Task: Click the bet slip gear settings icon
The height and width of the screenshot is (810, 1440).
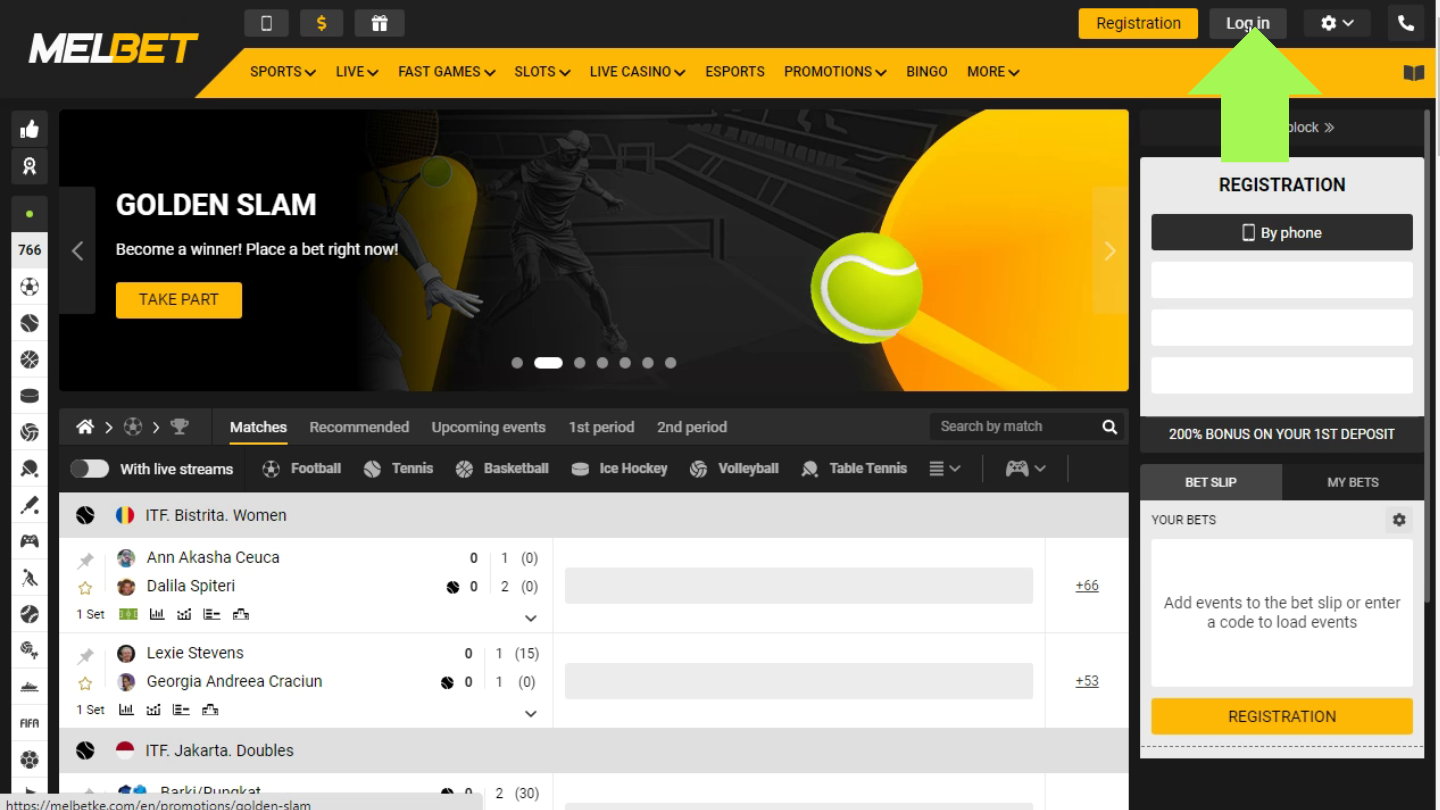Action: [1399, 520]
